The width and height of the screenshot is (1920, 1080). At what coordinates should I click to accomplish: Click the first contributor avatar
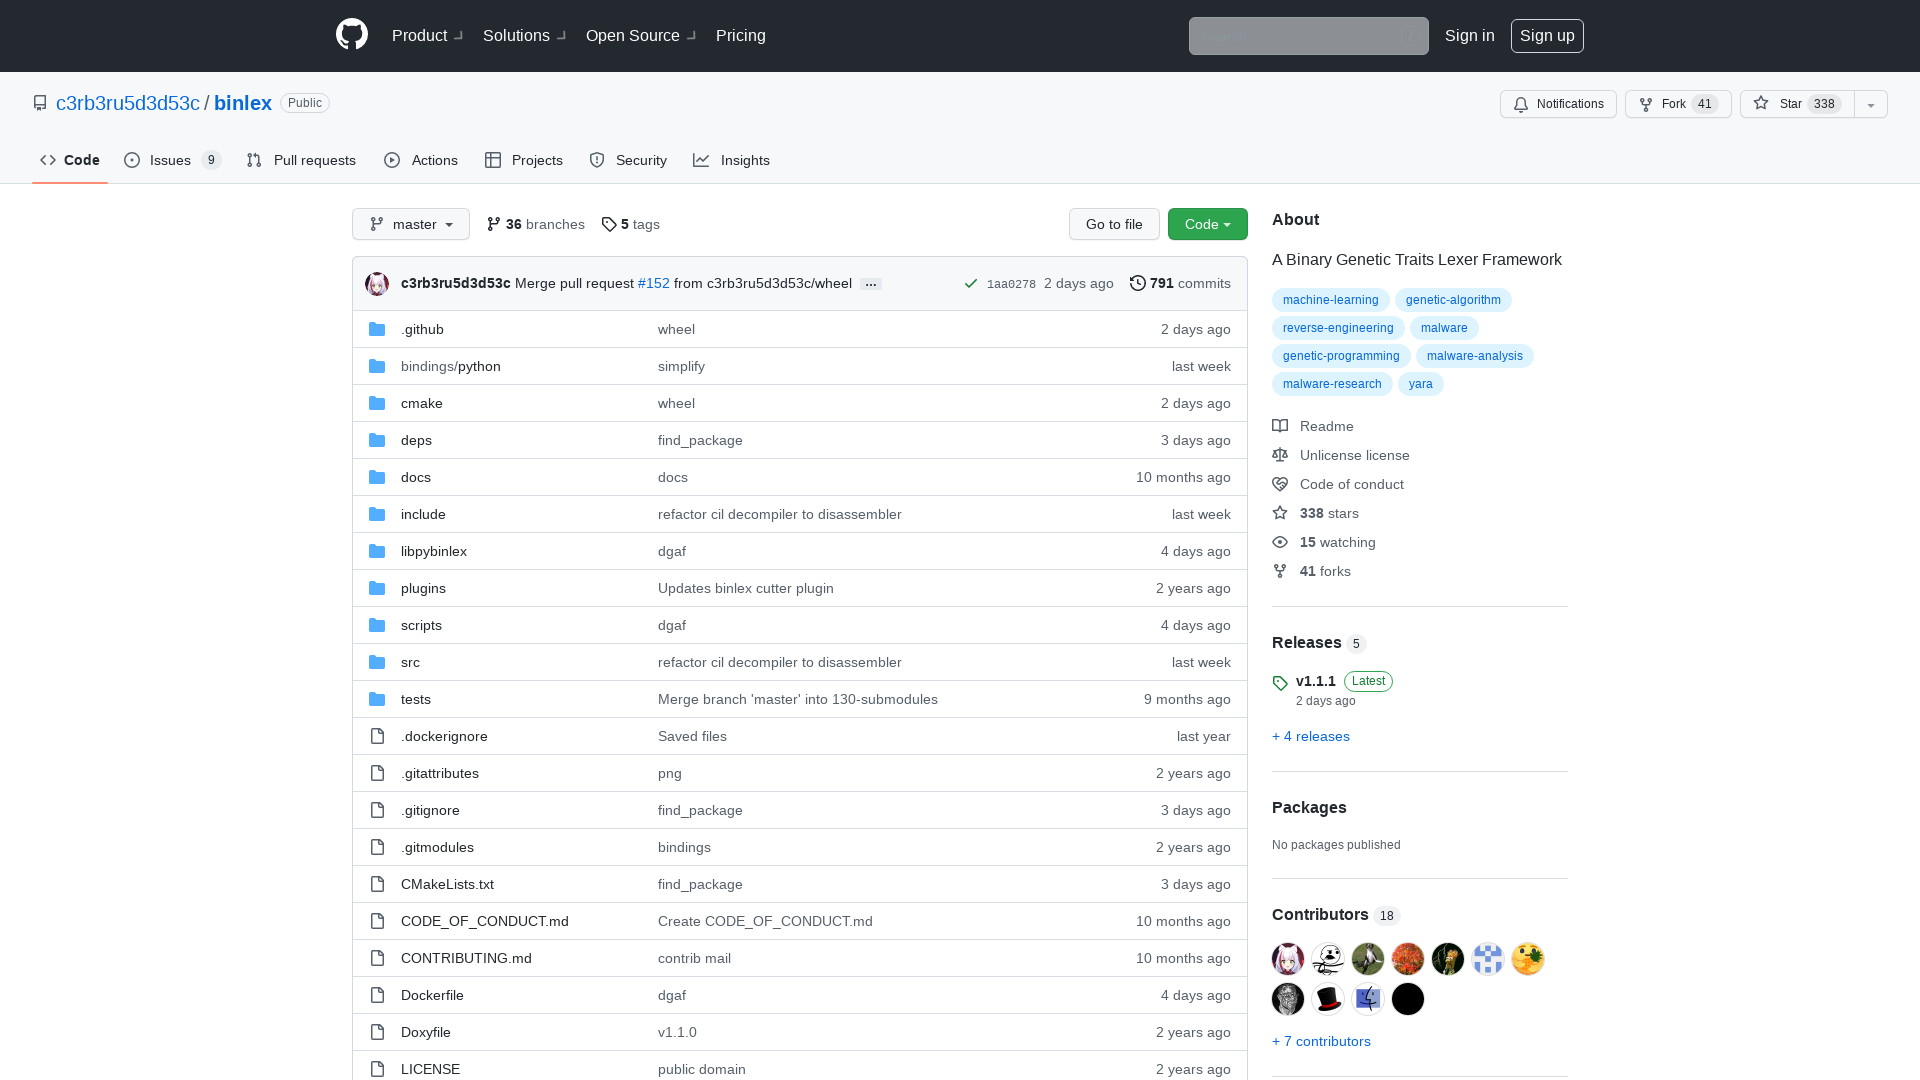pyautogui.click(x=1288, y=959)
